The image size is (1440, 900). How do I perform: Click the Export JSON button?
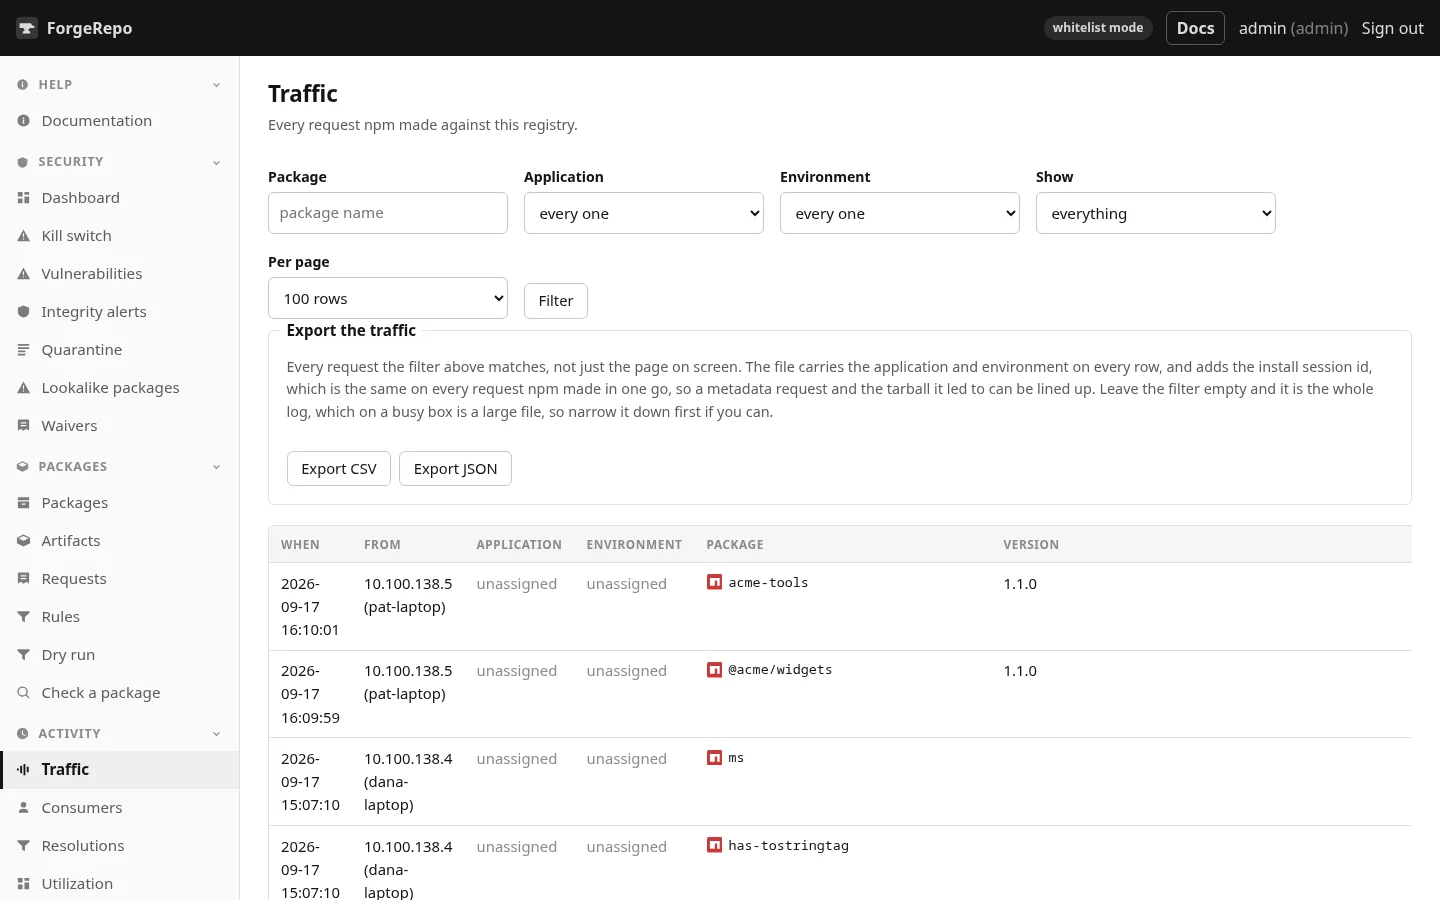[455, 469]
